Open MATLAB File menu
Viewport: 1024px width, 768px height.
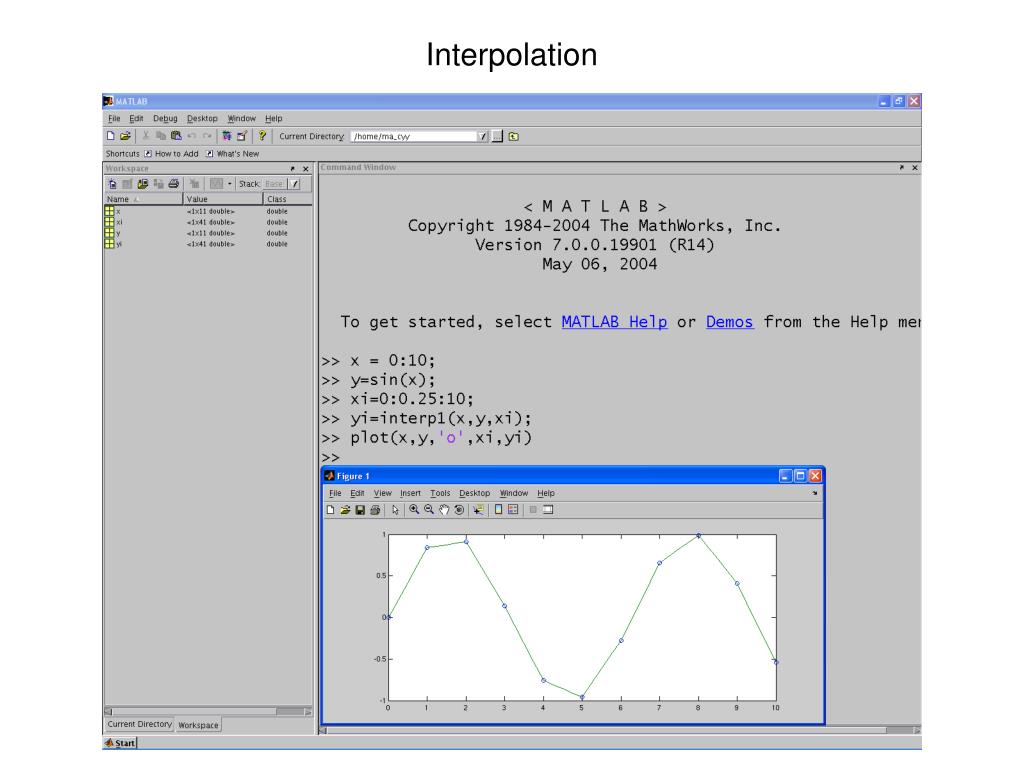point(114,119)
